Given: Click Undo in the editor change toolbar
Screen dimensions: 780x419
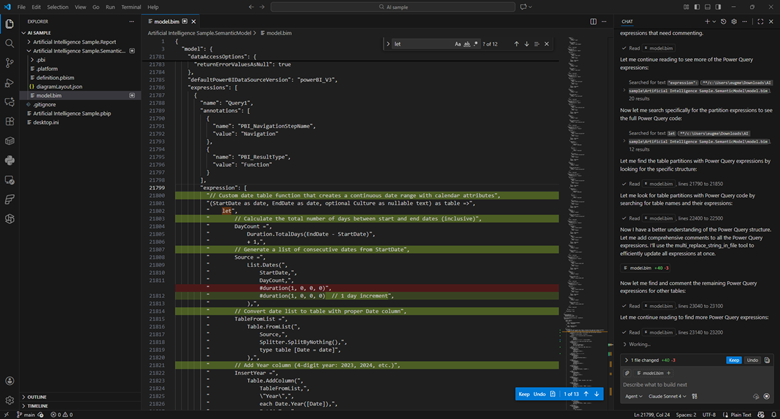Looking at the screenshot, I should click(539, 394).
